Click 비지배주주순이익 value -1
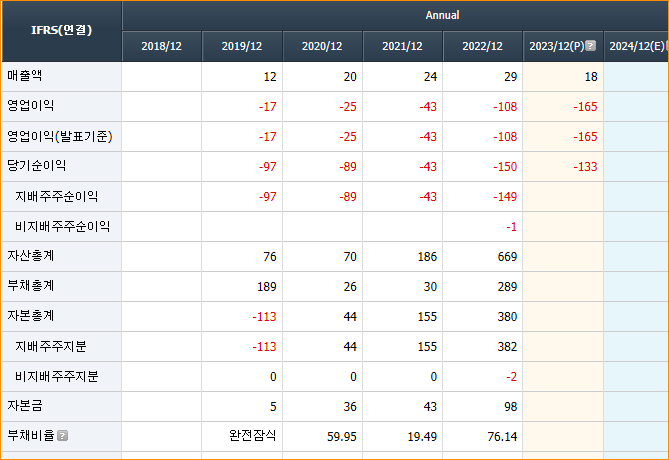669x460 pixels. (512, 227)
